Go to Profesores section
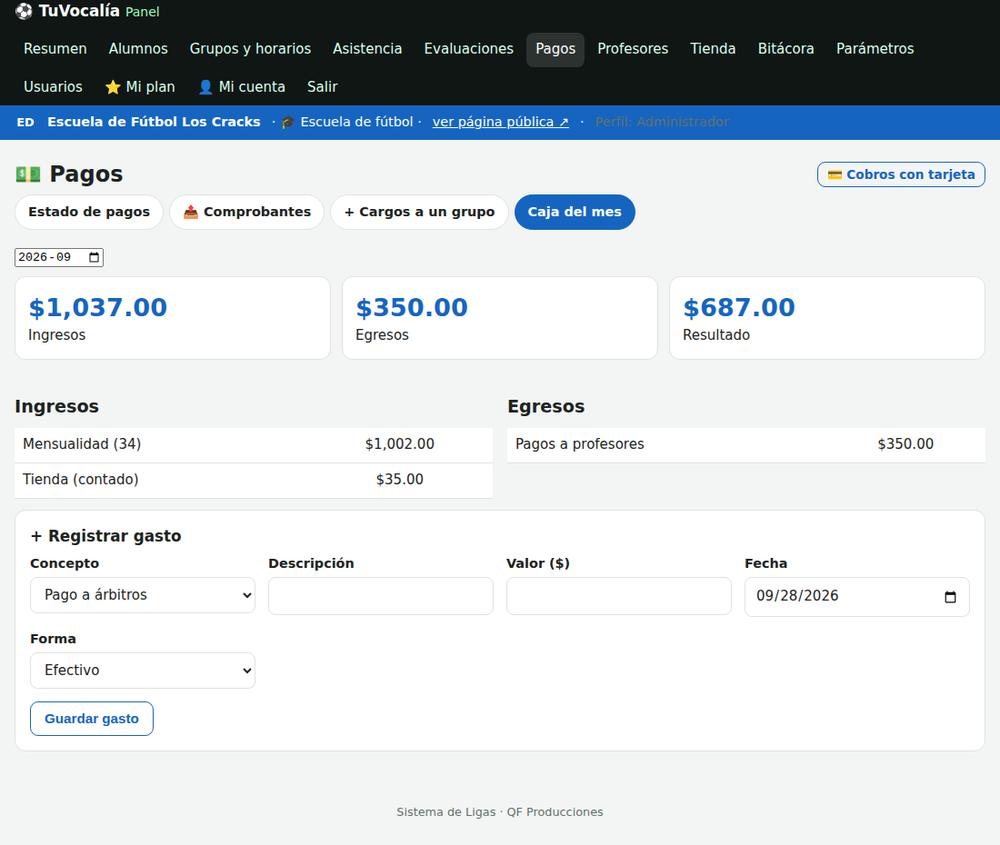This screenshot has width=1000, height=845. point(633,49)
